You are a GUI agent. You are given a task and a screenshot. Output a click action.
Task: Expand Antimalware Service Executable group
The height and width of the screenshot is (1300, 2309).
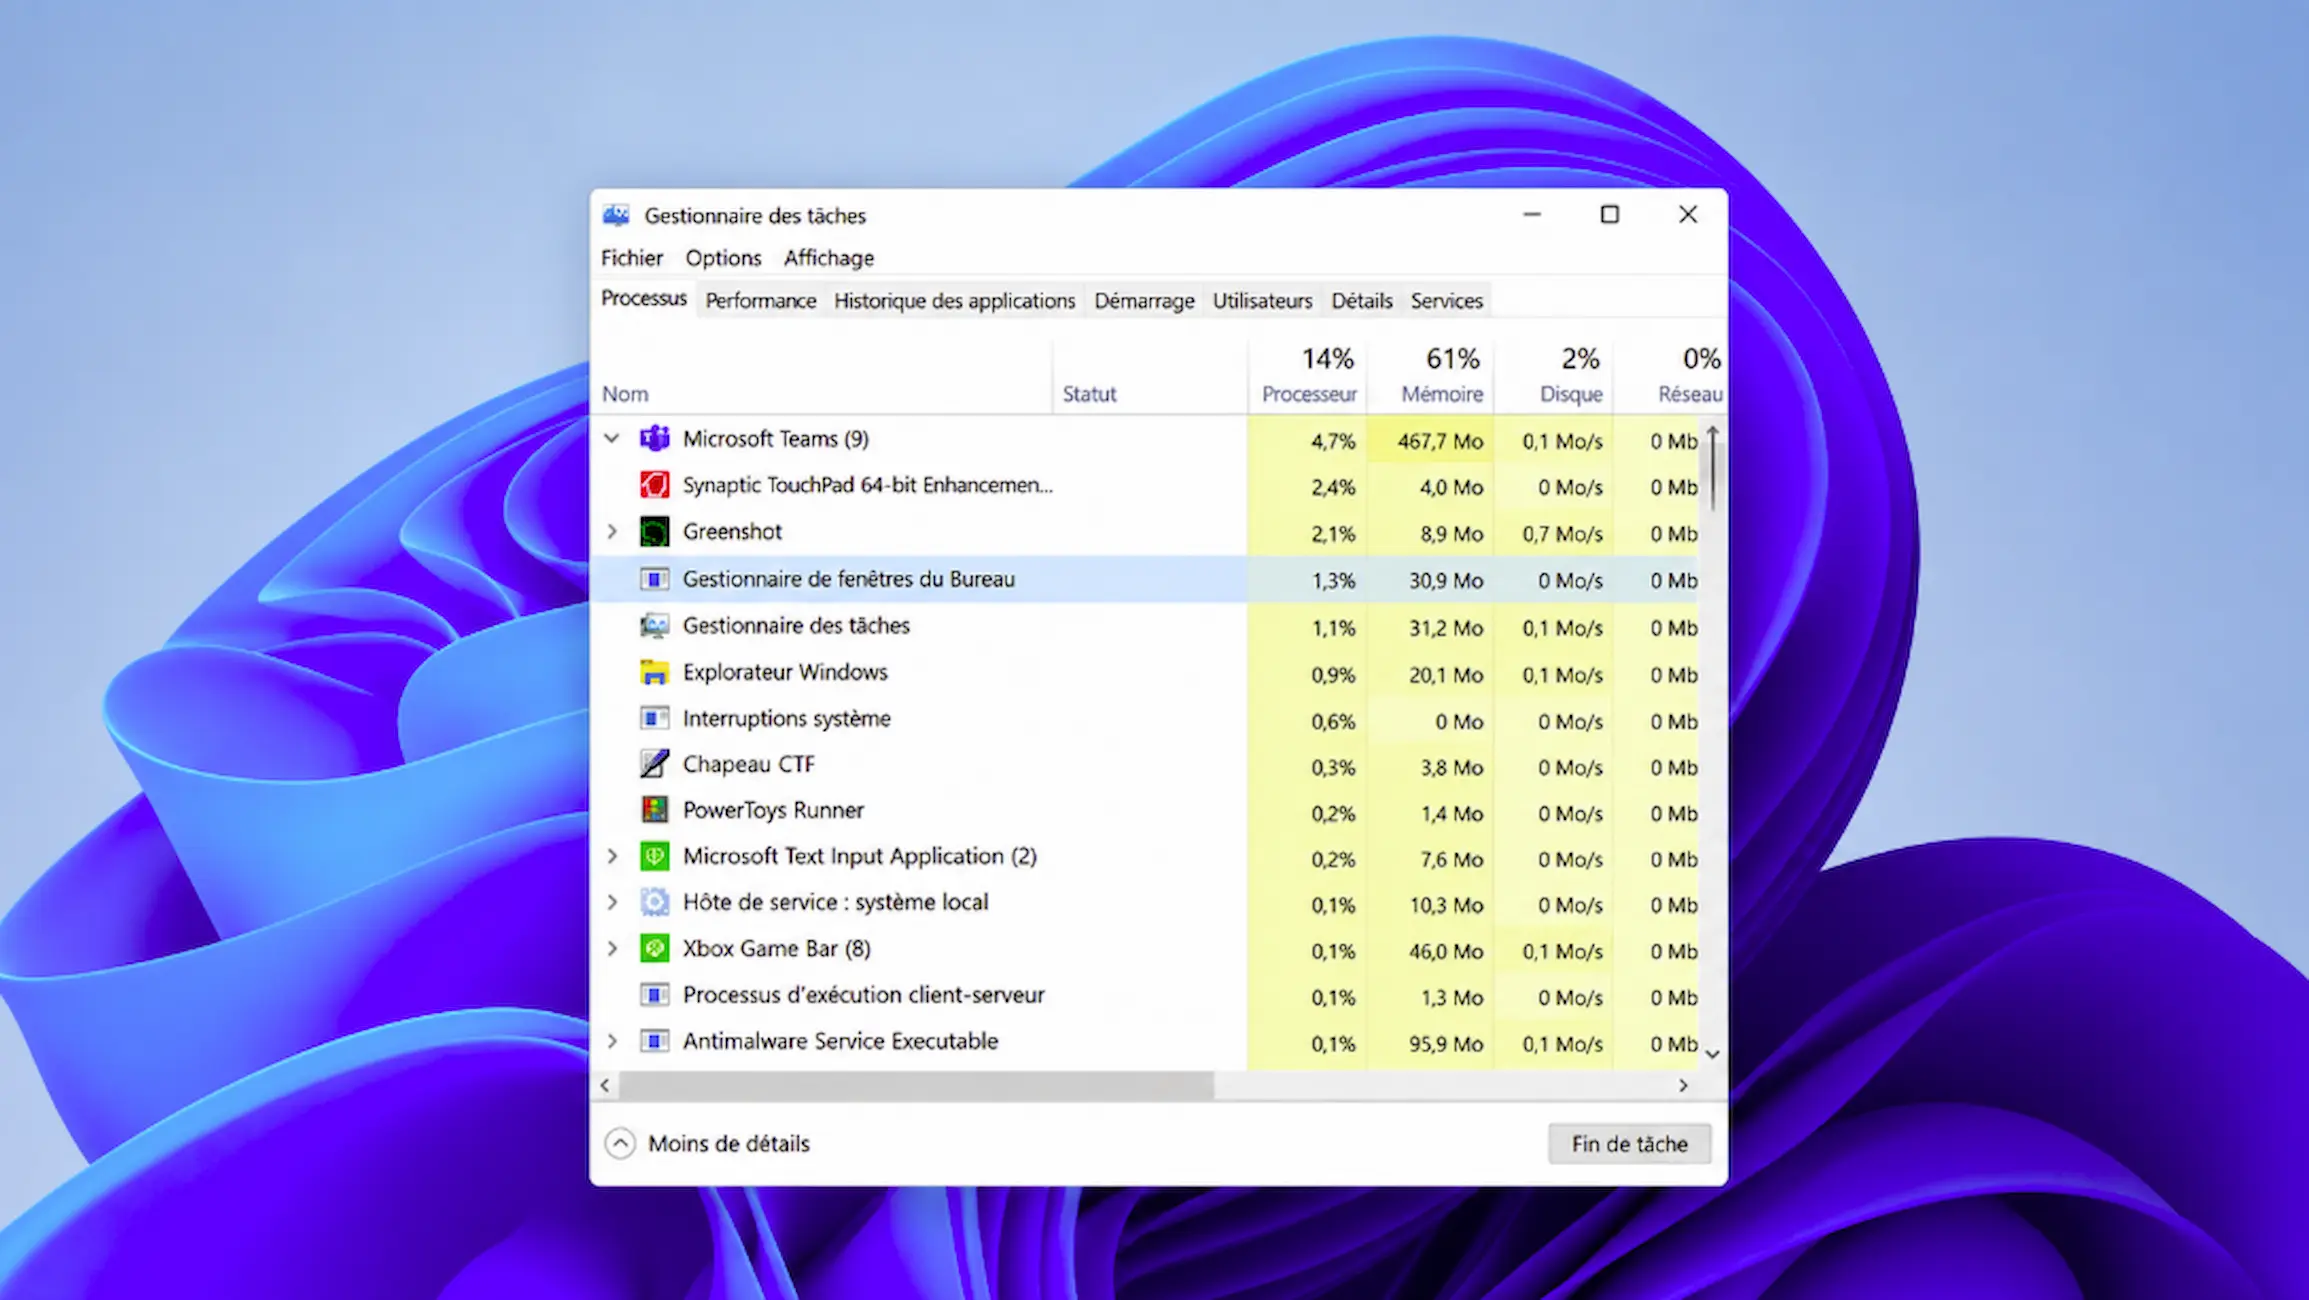[612, 1041]
